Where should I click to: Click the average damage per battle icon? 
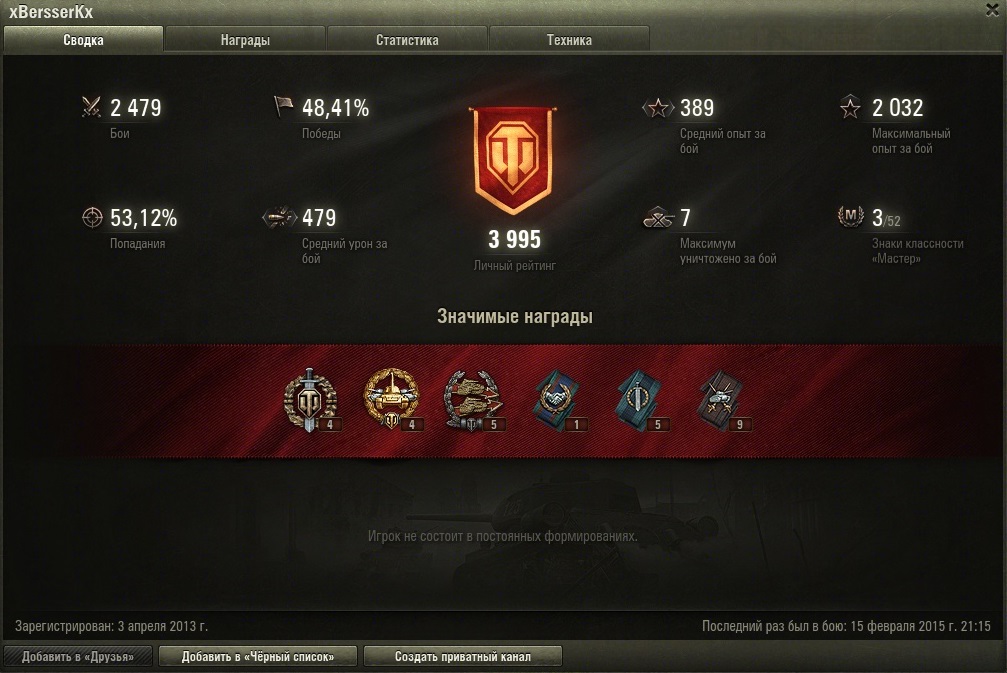click(x=279, y=218)
